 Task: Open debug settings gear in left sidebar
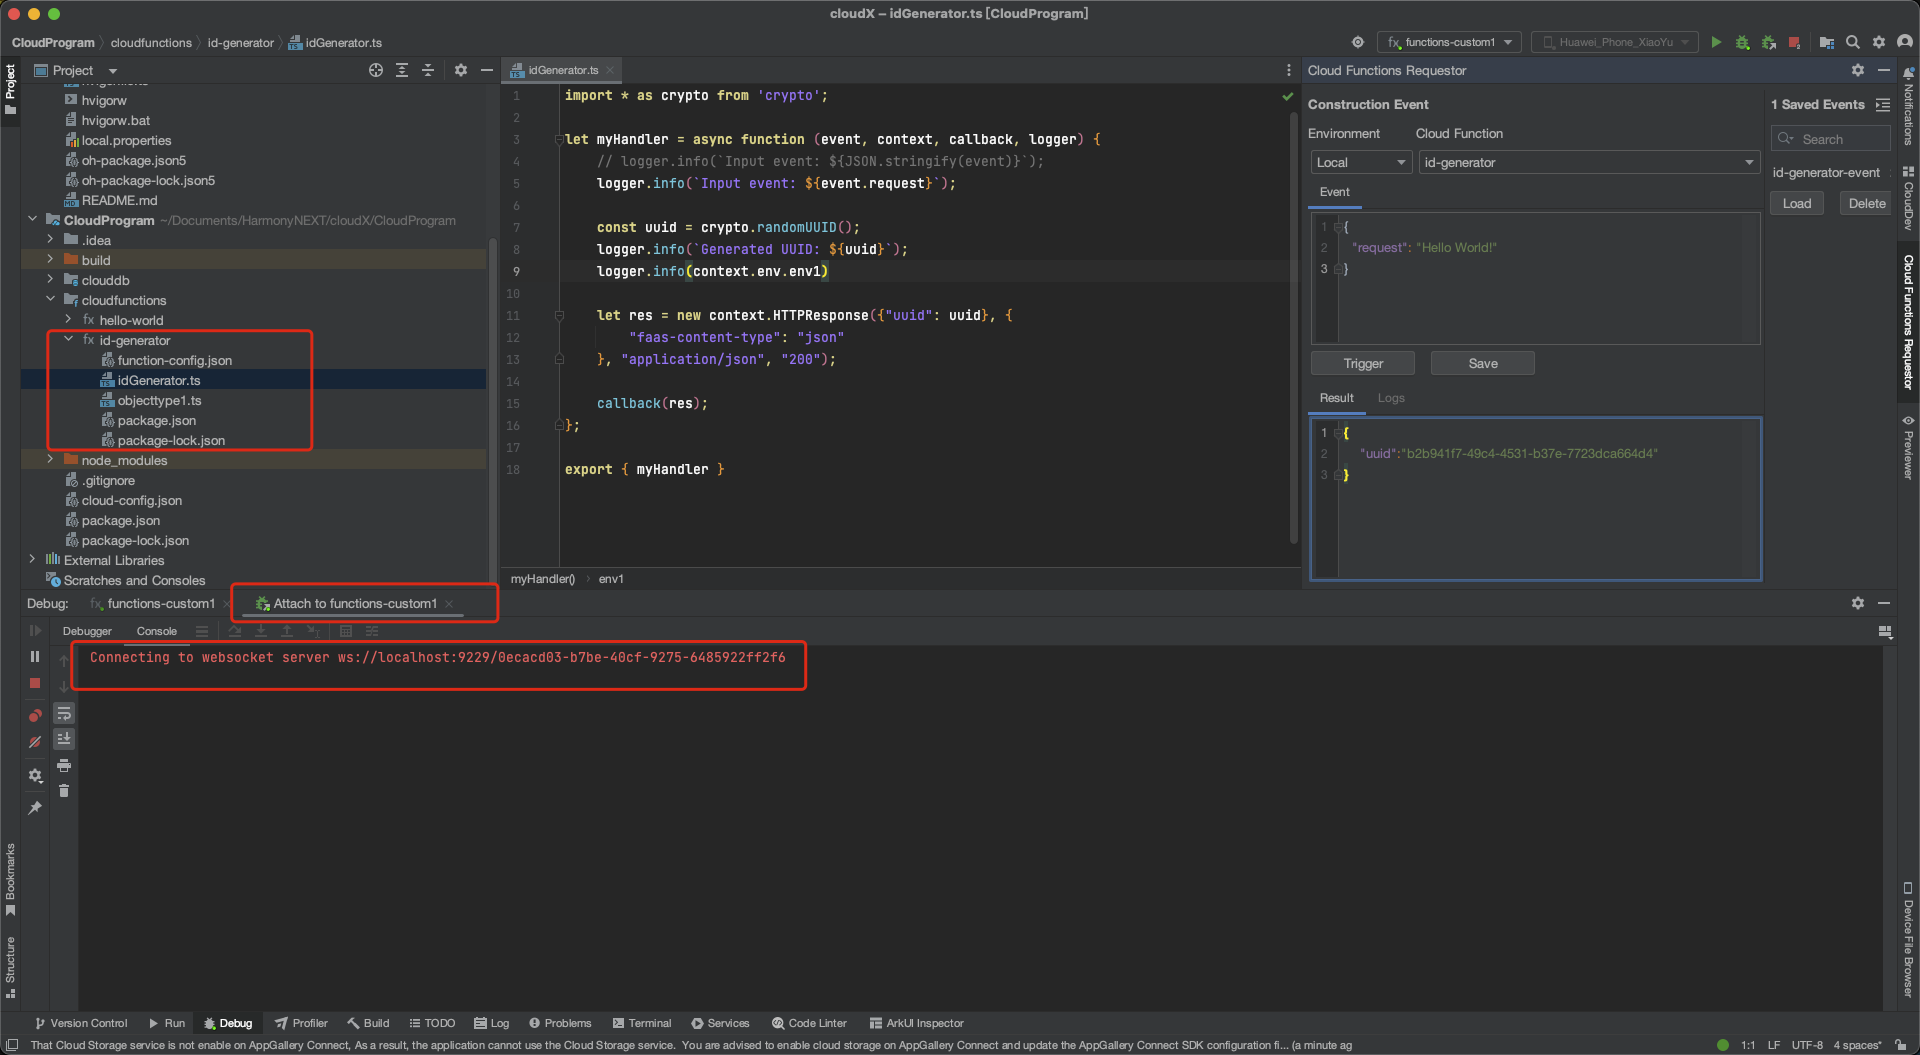(35, 775)
